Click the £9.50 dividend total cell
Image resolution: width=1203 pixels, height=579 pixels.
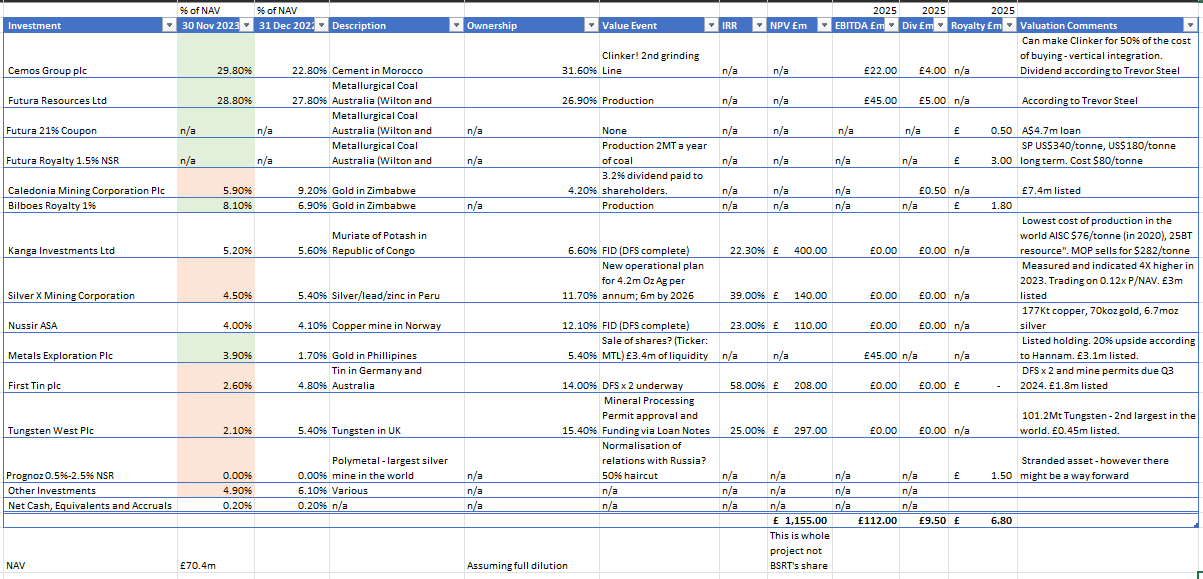(924, 521)
